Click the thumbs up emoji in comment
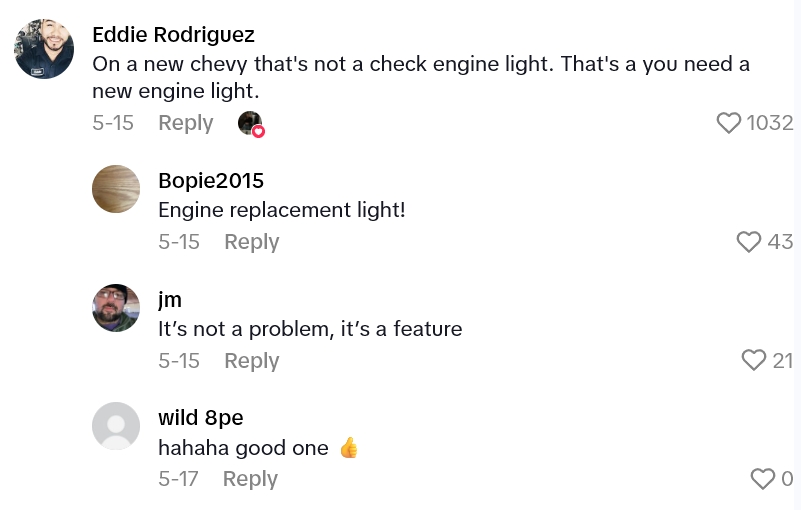The image size is (801, 510). click(349, 448)
